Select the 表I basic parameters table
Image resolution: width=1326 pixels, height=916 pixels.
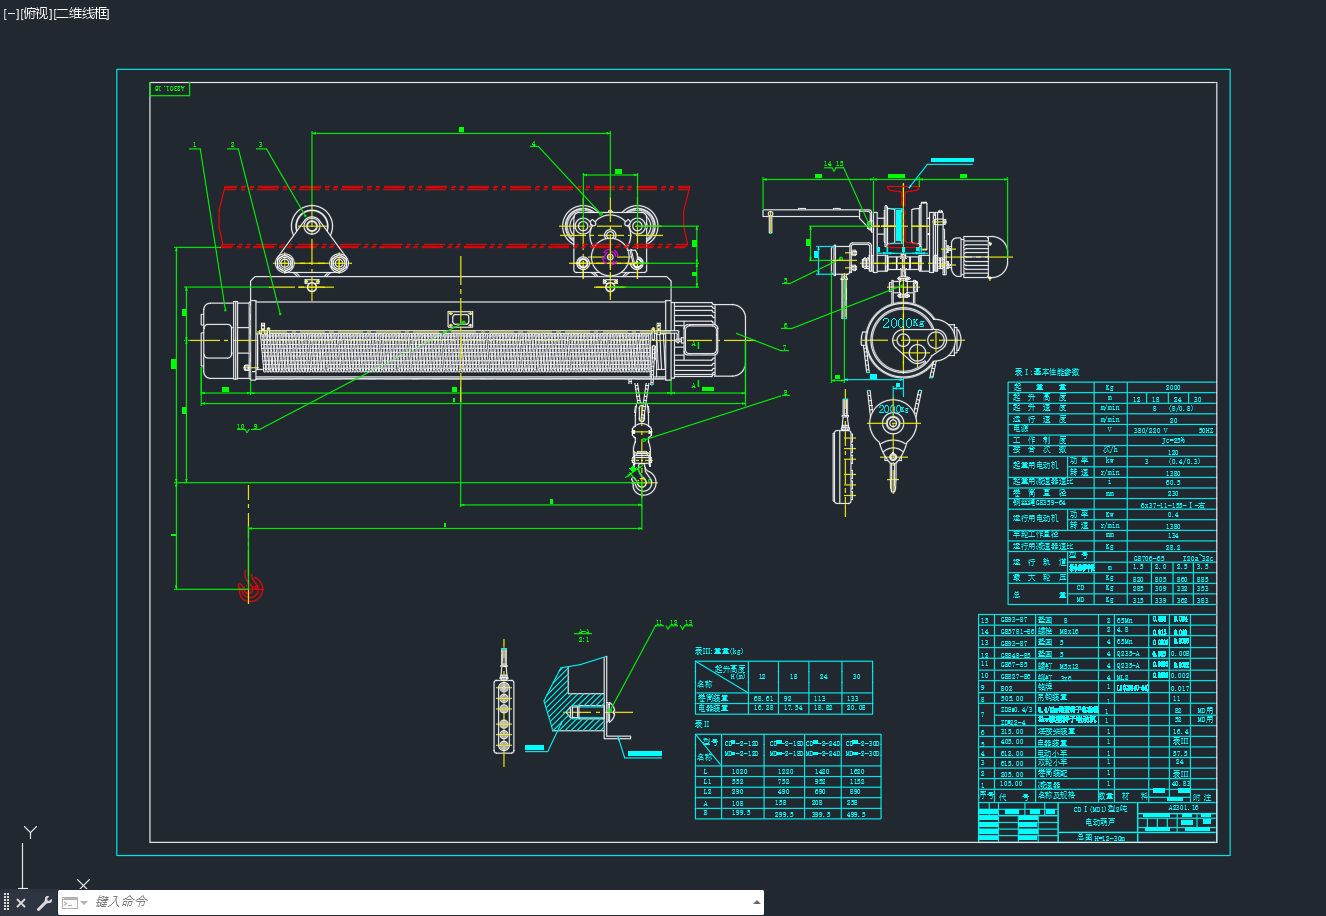1112,493
